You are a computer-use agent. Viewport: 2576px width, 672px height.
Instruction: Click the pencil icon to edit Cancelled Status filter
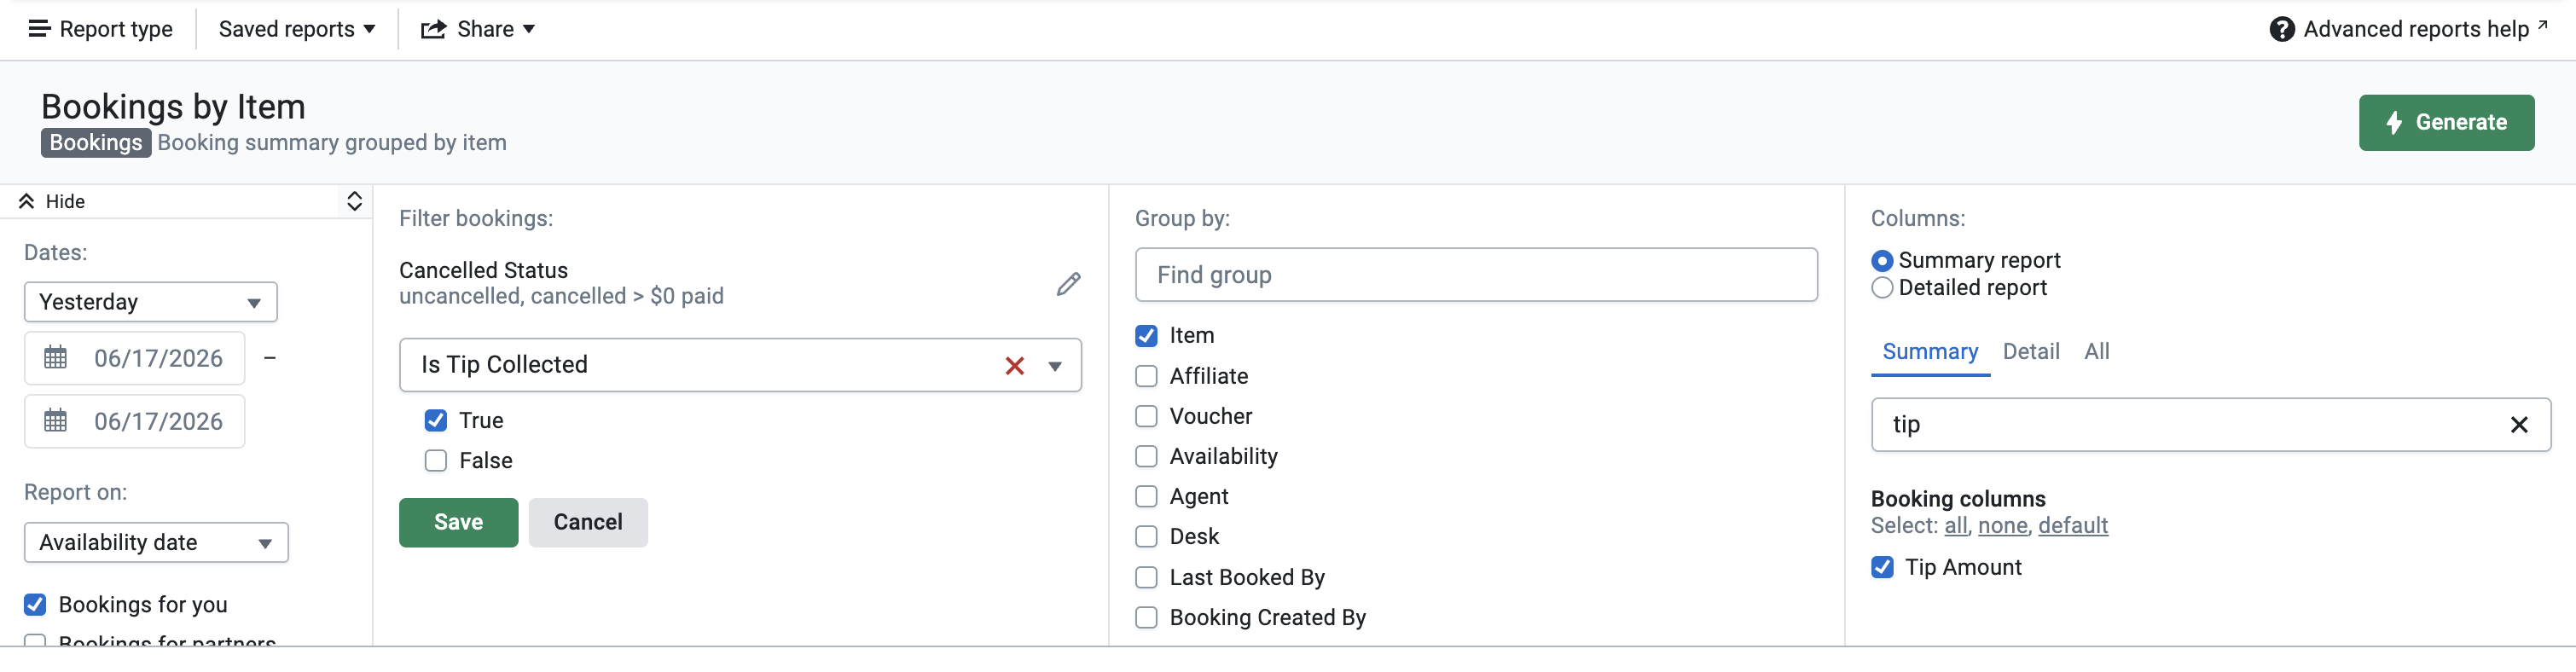[x=1068, y=284]
